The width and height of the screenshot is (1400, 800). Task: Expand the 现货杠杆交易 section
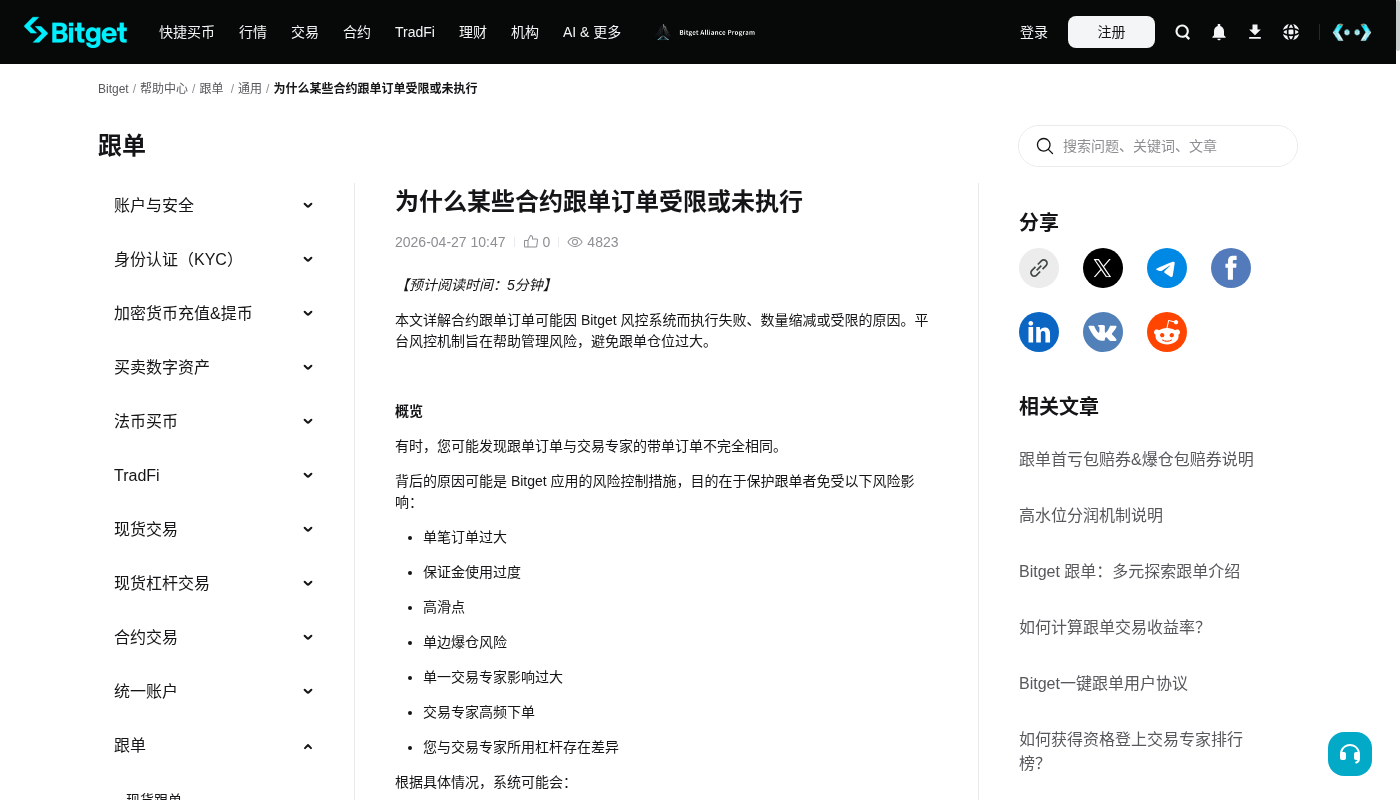214,583
